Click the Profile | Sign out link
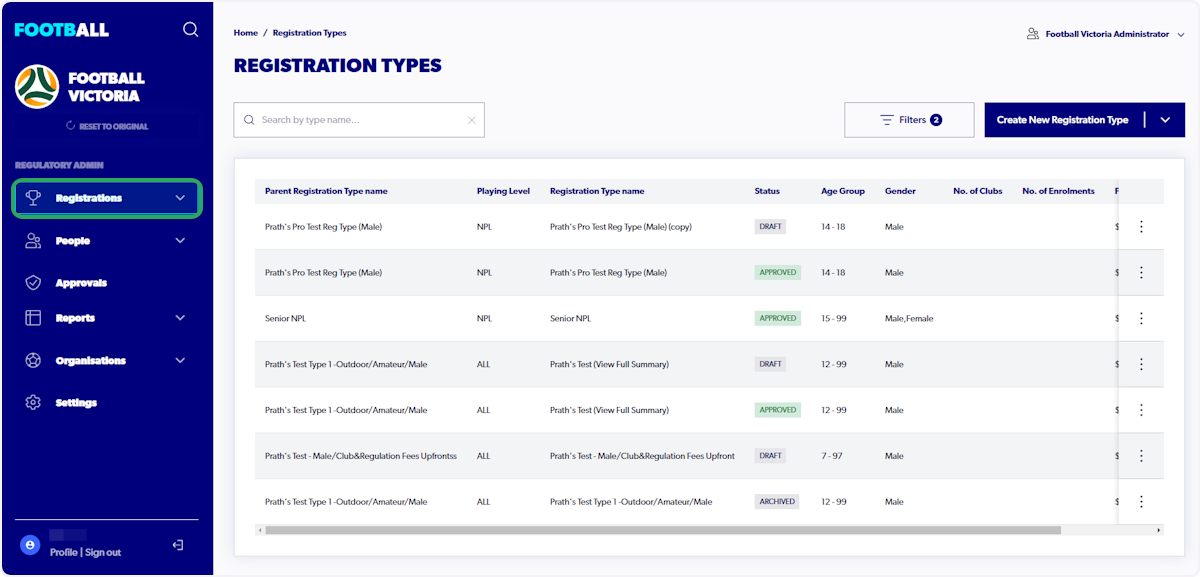The image size is (1200, 577). click(x=86, y=552)
